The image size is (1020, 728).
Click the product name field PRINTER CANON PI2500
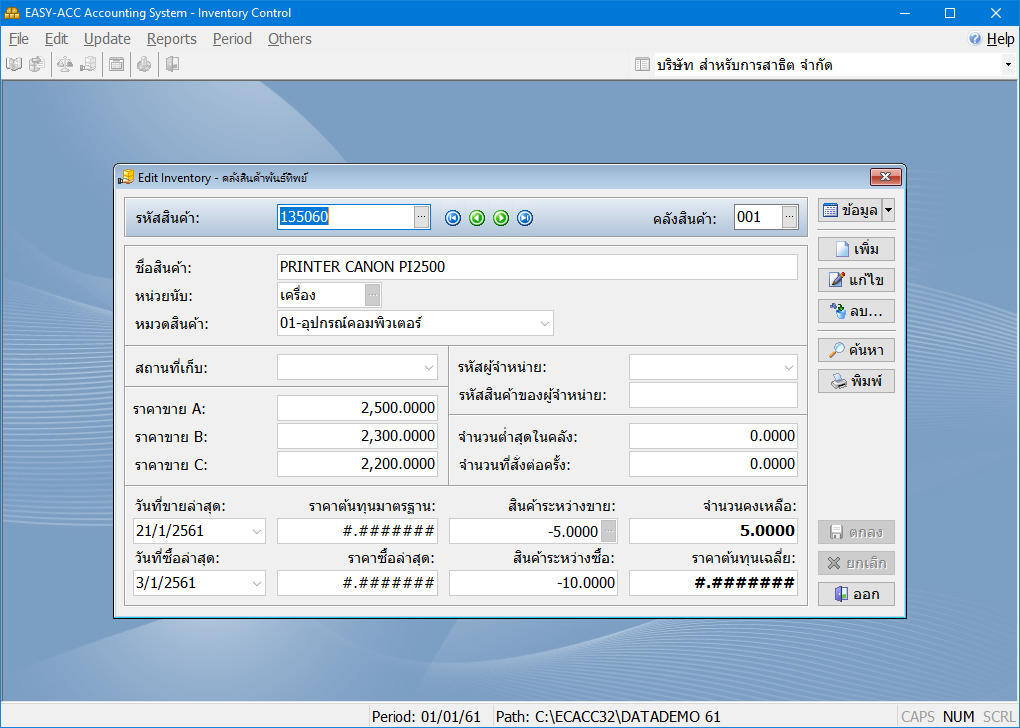pos(537,267)
